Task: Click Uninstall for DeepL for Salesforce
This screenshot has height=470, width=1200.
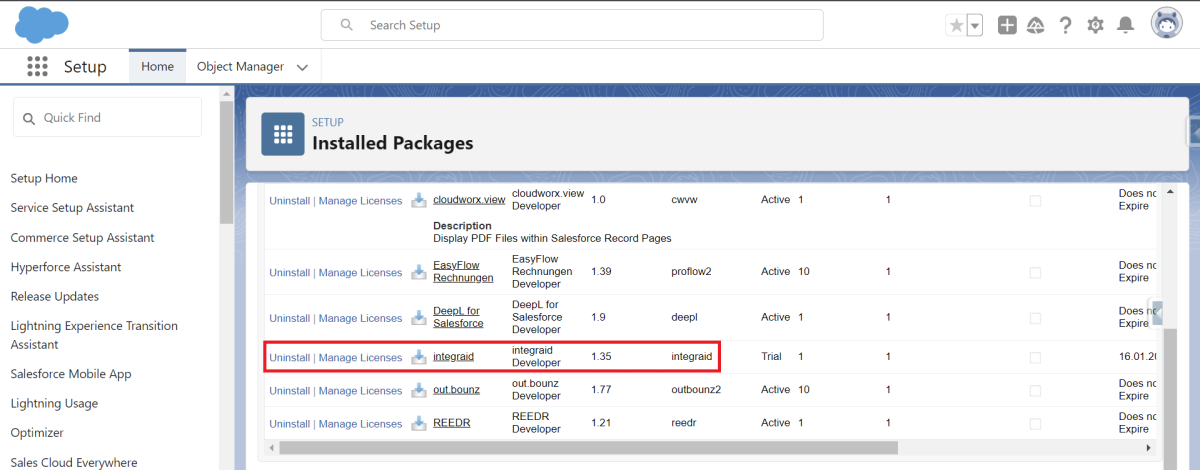Action: [290, 318]
